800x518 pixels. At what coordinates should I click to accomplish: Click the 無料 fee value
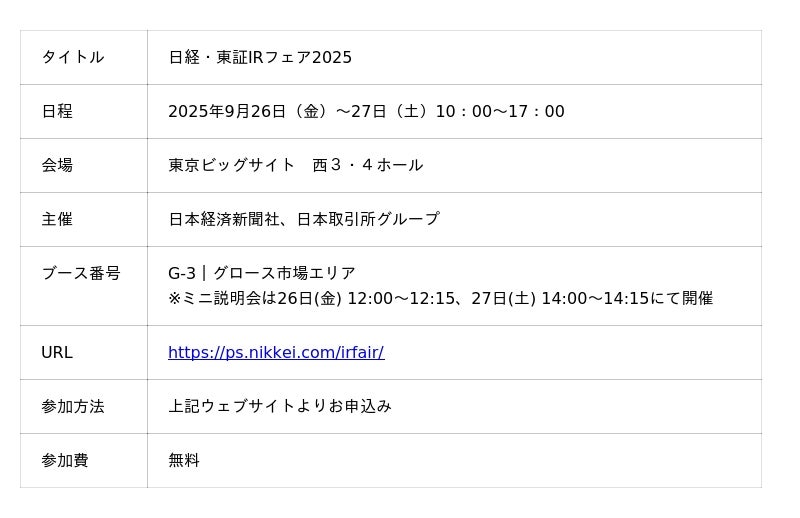[184, 461]
